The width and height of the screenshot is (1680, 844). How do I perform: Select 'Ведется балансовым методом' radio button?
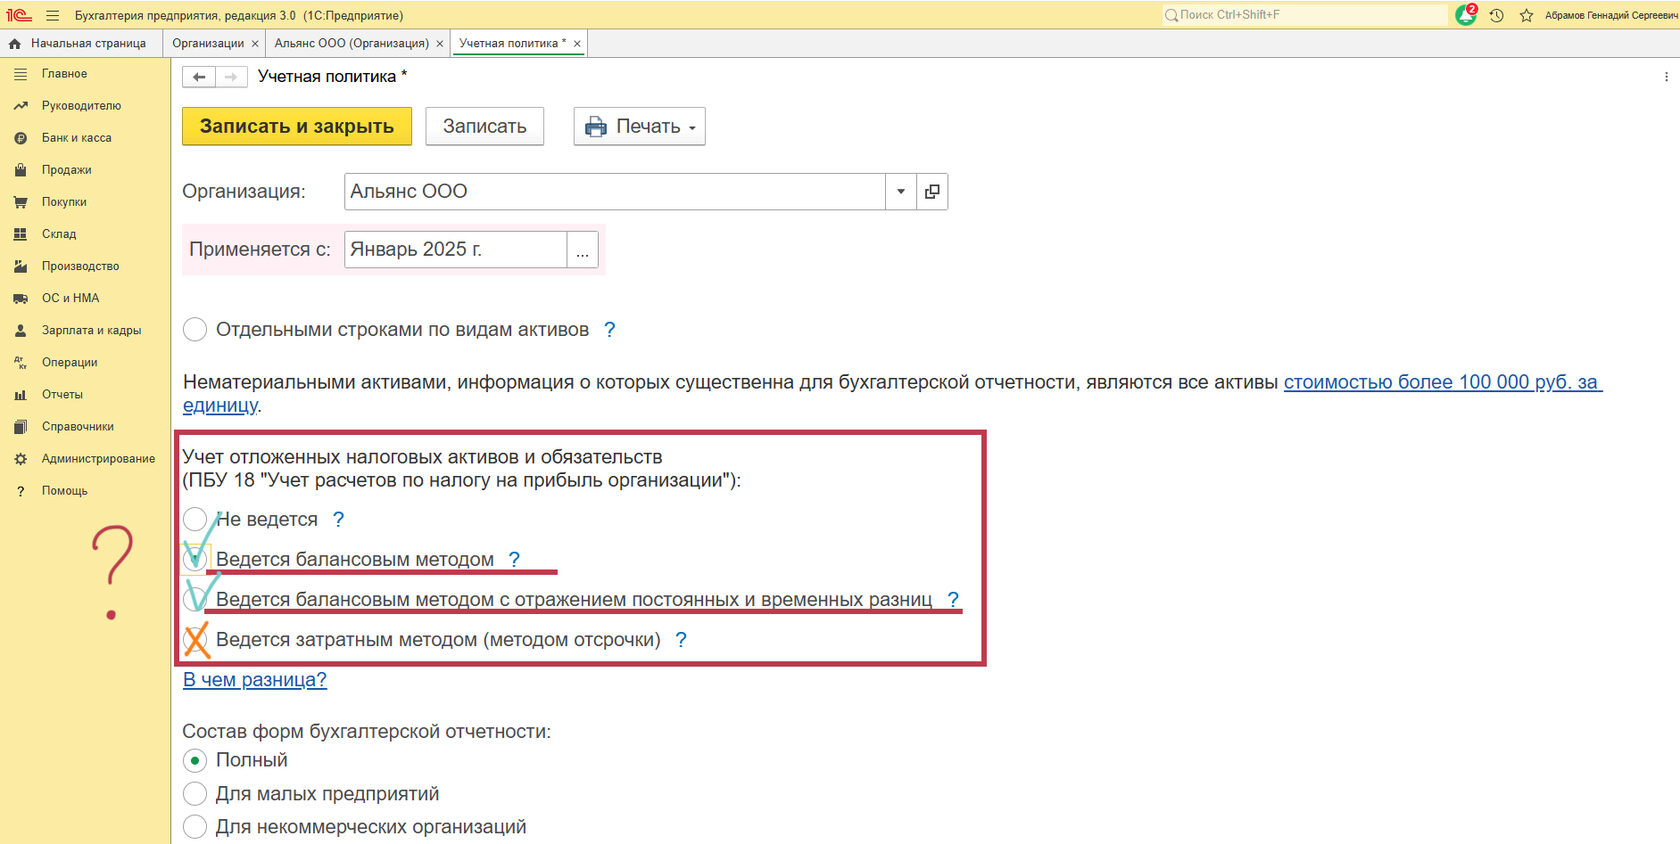click(x=195, y=560)
